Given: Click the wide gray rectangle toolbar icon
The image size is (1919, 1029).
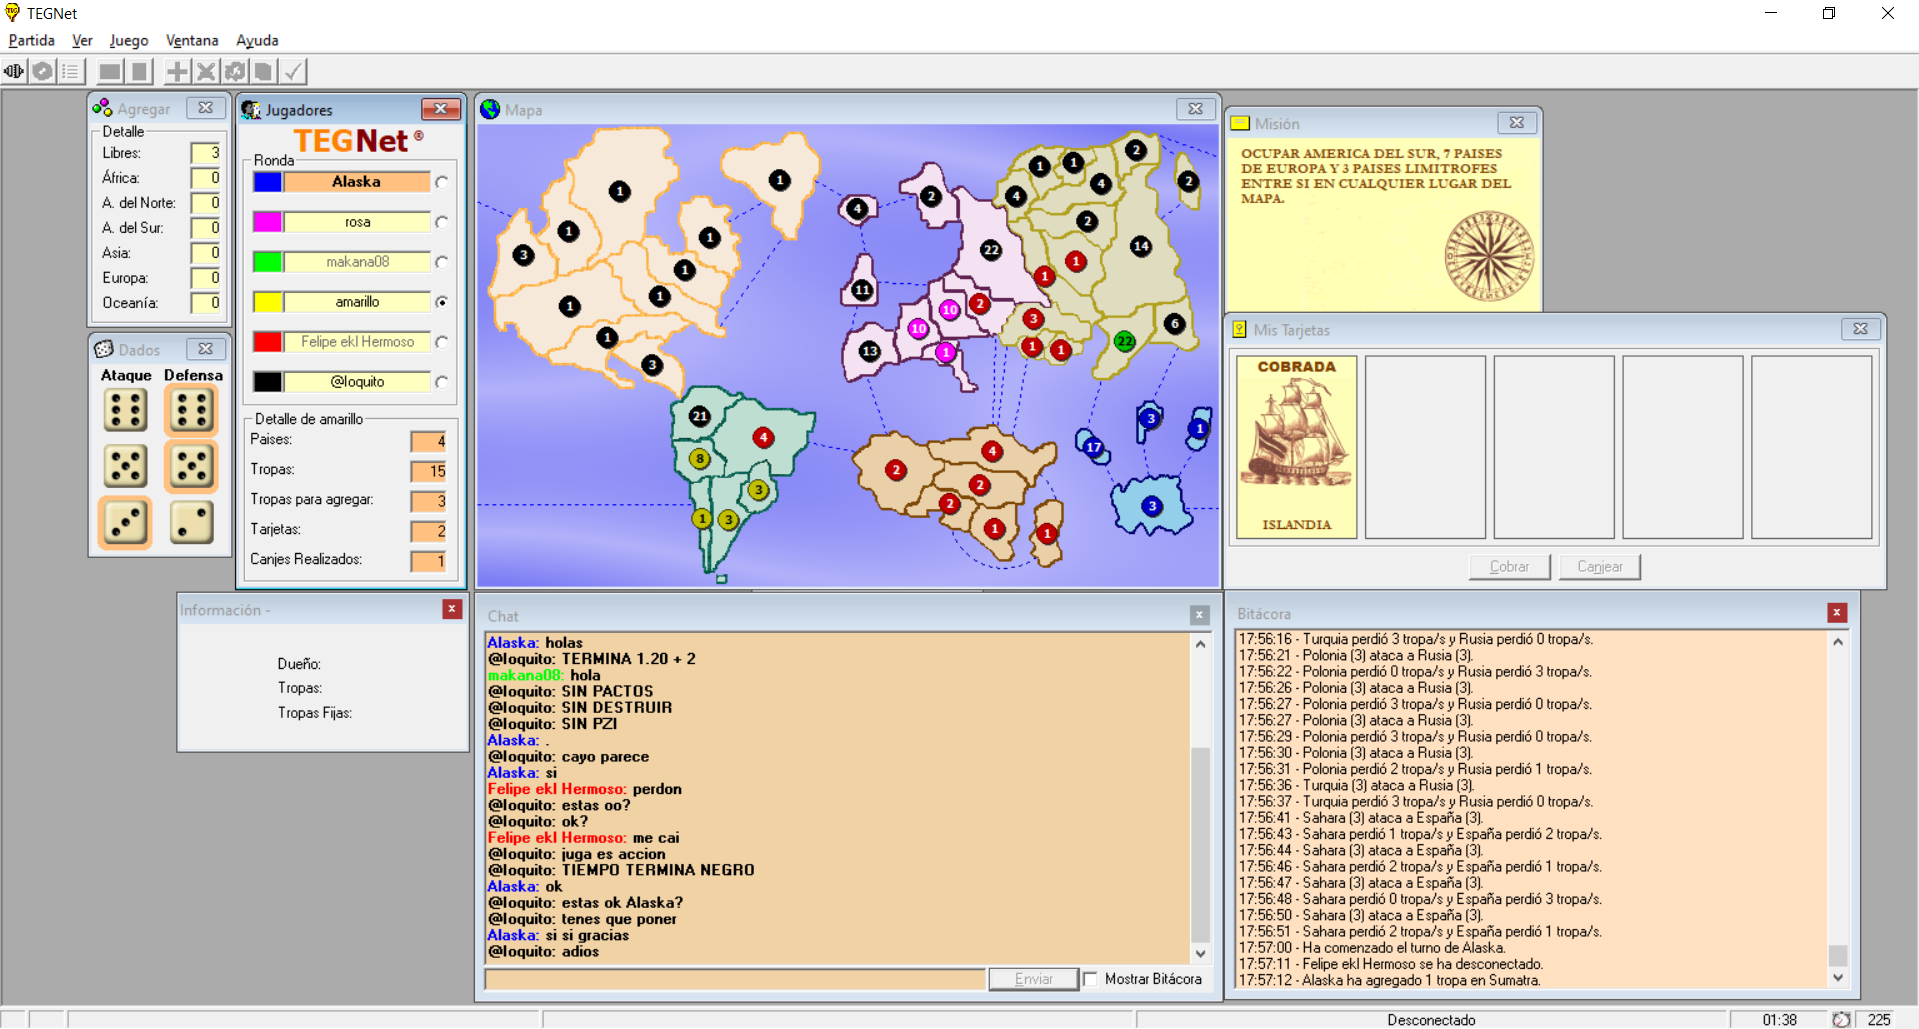Looking at the screenshot, I should 111,71.
